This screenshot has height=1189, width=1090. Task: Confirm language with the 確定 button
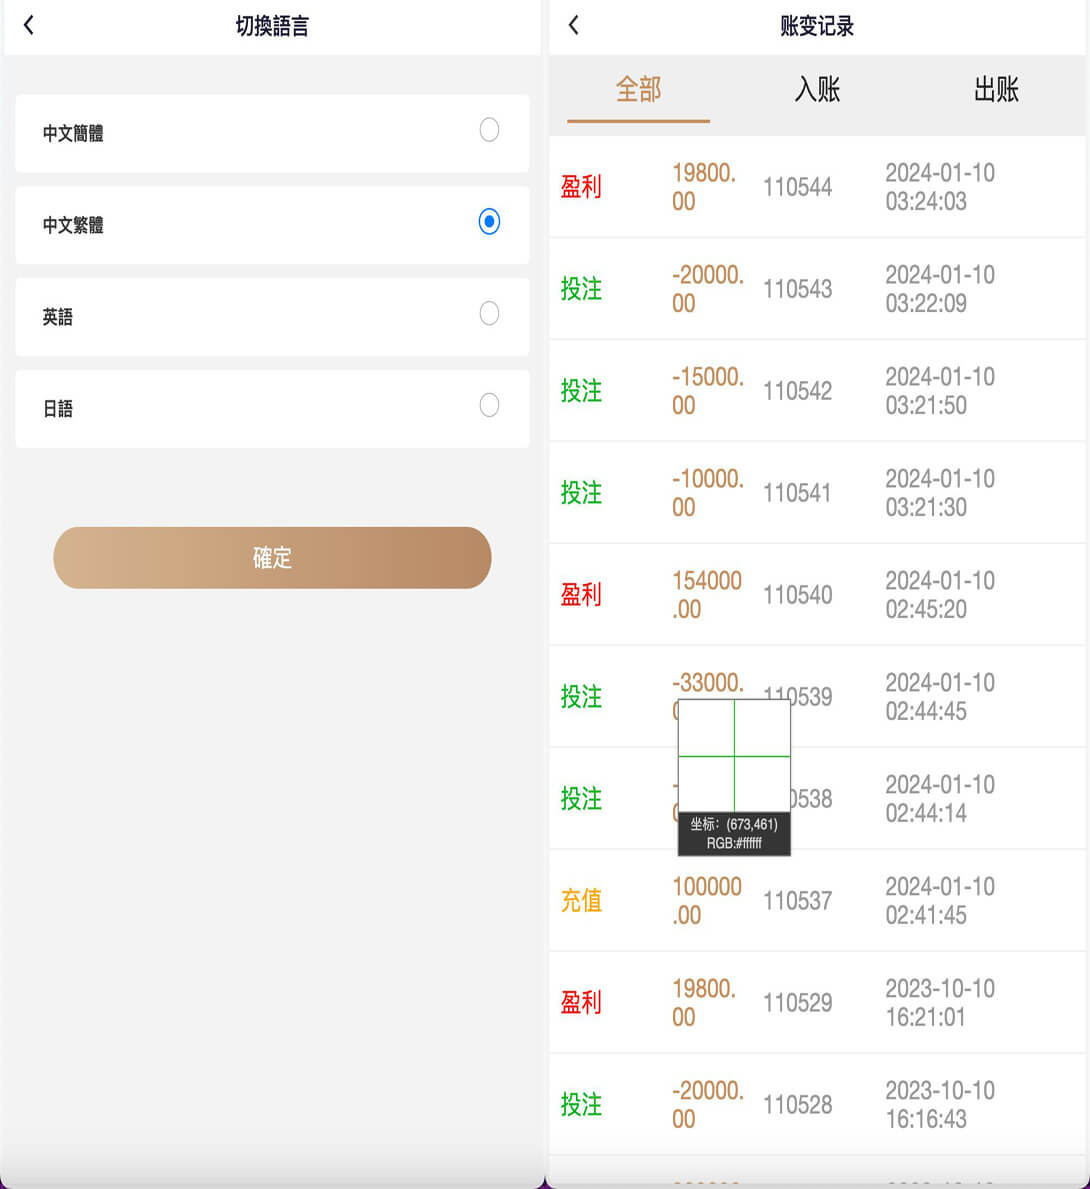272,558
